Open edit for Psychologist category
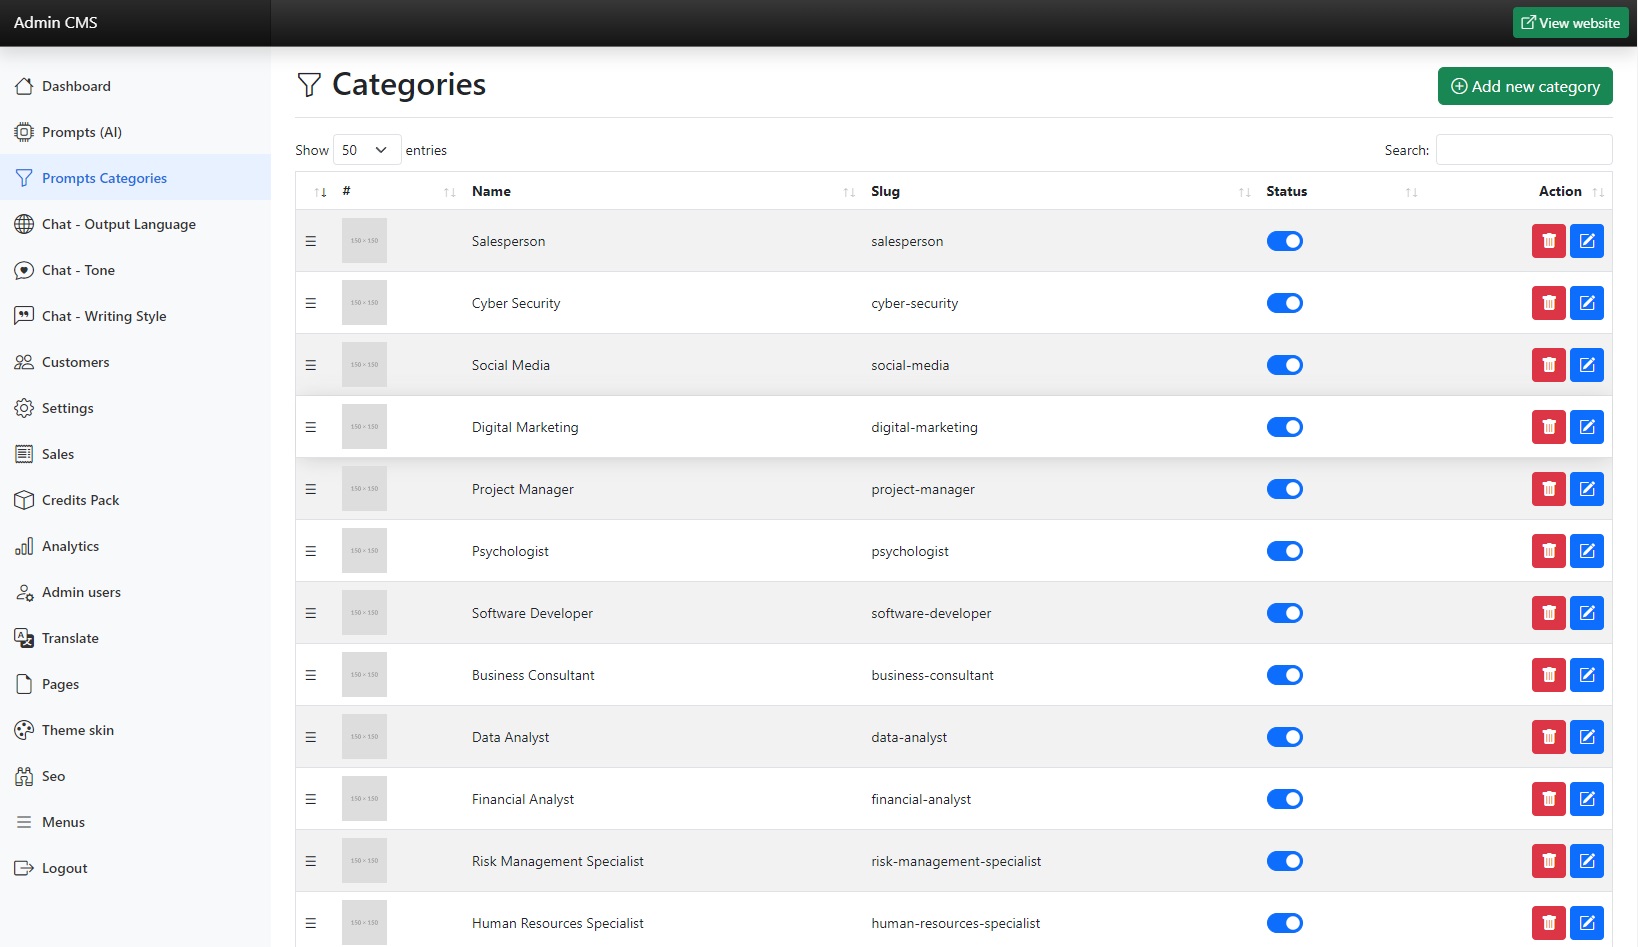The width and height of the screenshot is (1638, 947). coord(1586,551)
